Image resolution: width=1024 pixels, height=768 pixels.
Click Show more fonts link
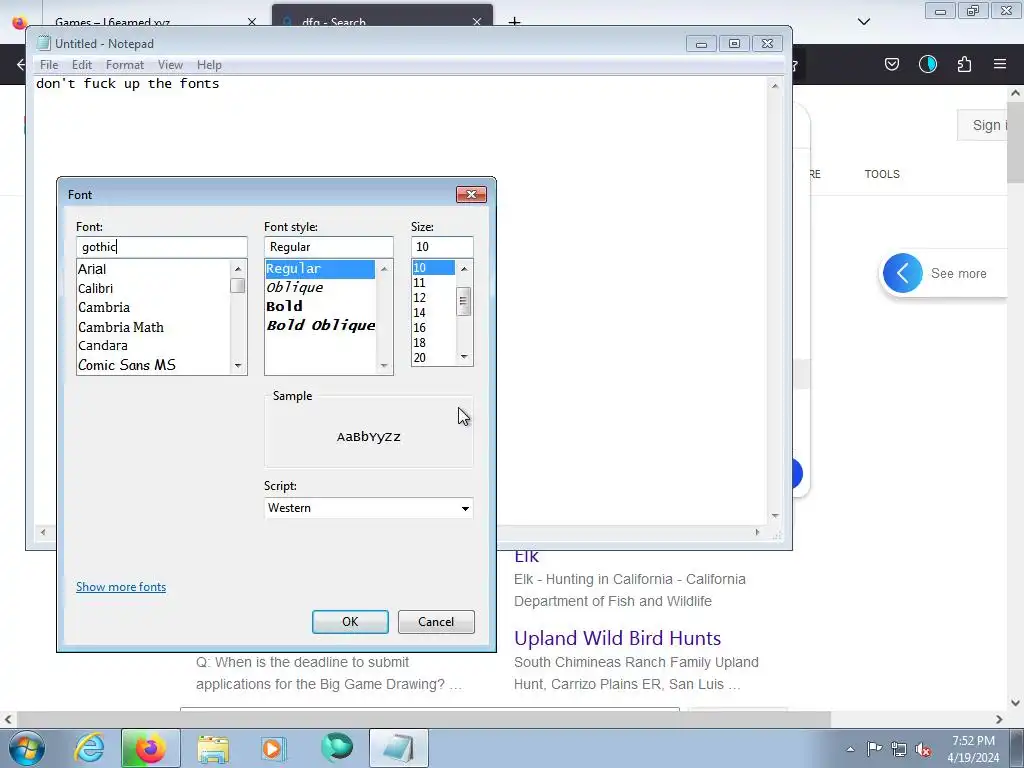pyautogui.click(x=121, y=586)
